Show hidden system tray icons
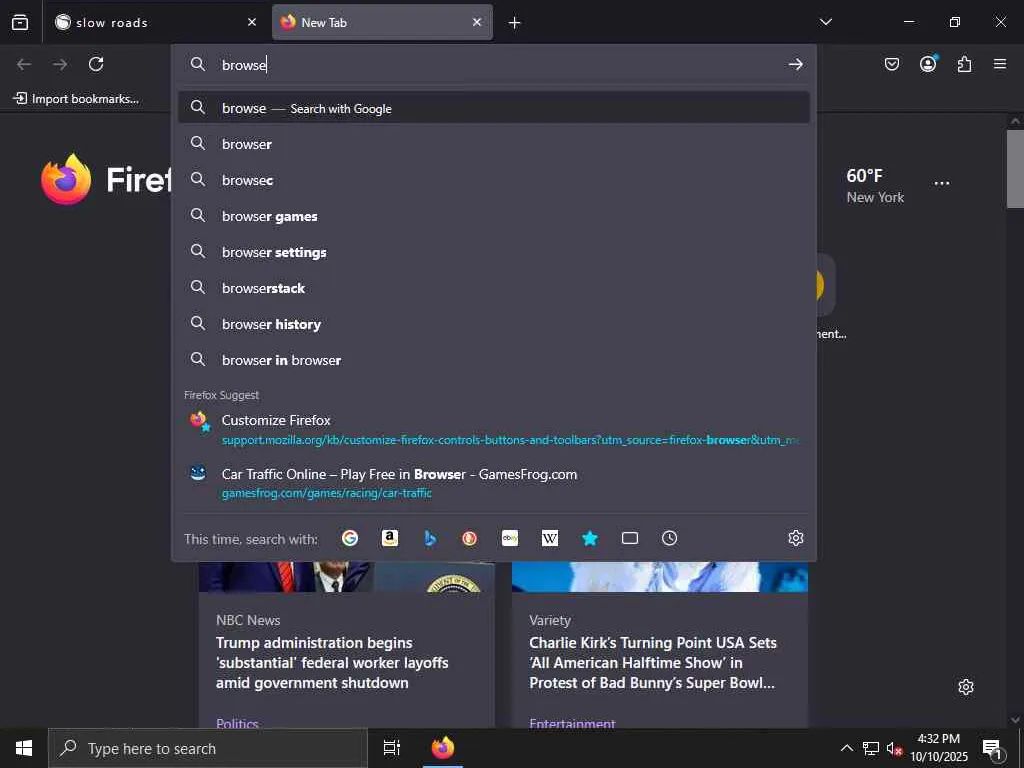 tap(846, 748)
